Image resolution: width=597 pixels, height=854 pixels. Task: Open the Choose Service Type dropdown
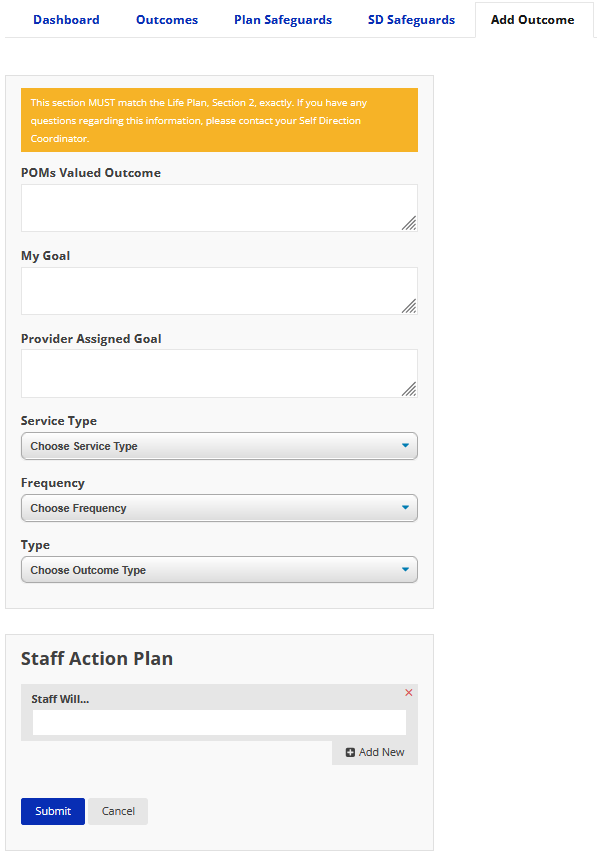tap(220, 446)
